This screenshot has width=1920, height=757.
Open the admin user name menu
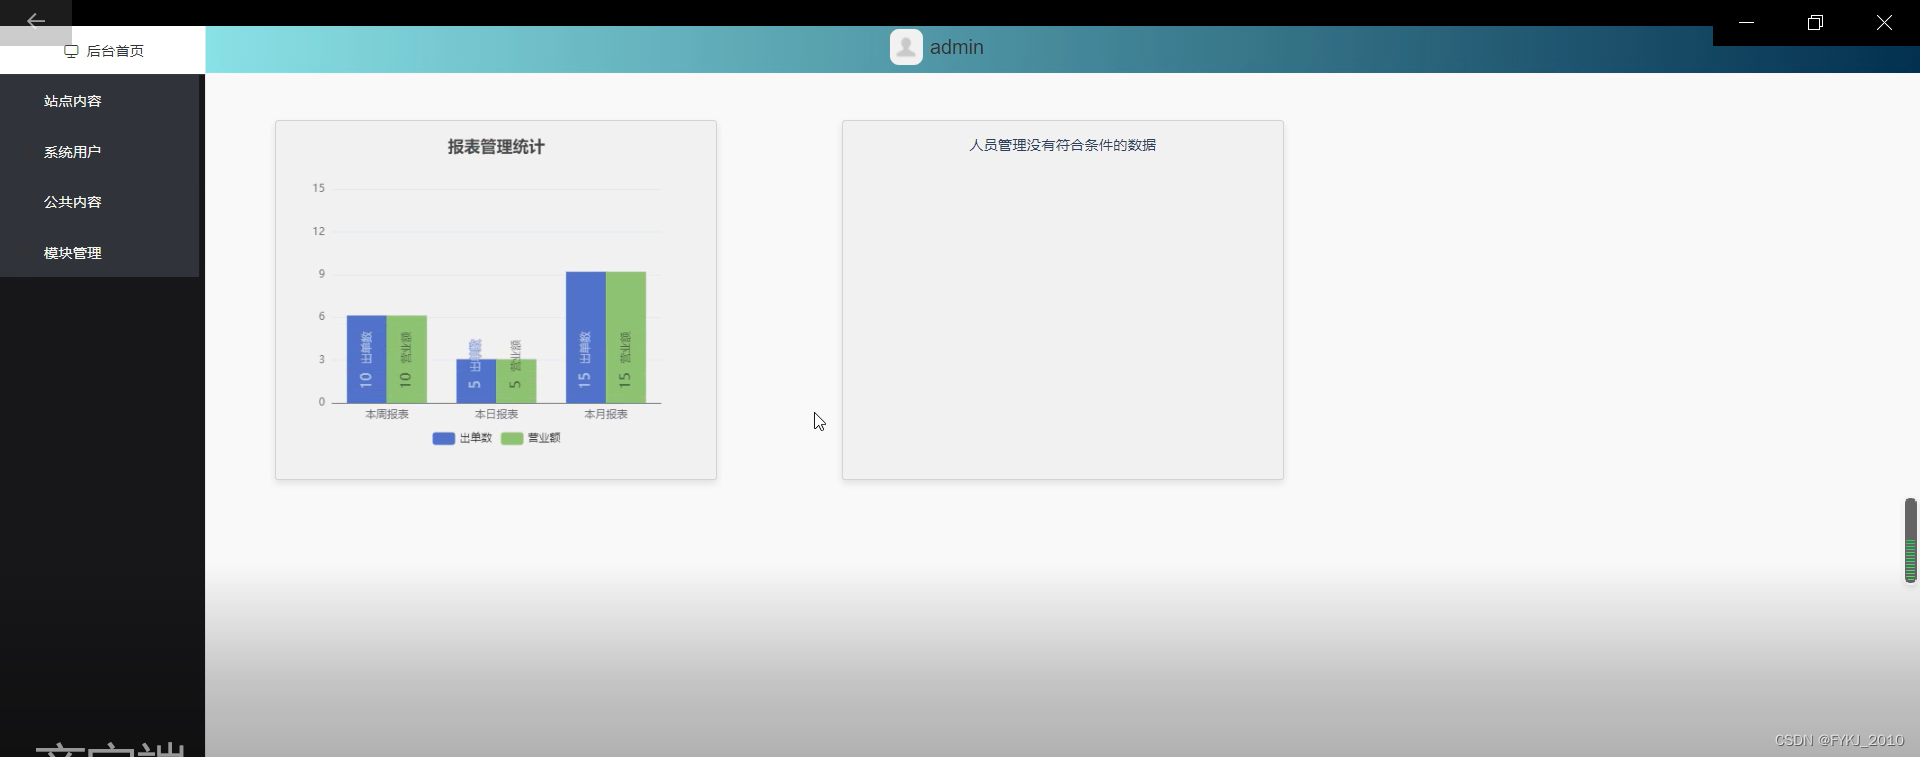(x=957, y=47)
